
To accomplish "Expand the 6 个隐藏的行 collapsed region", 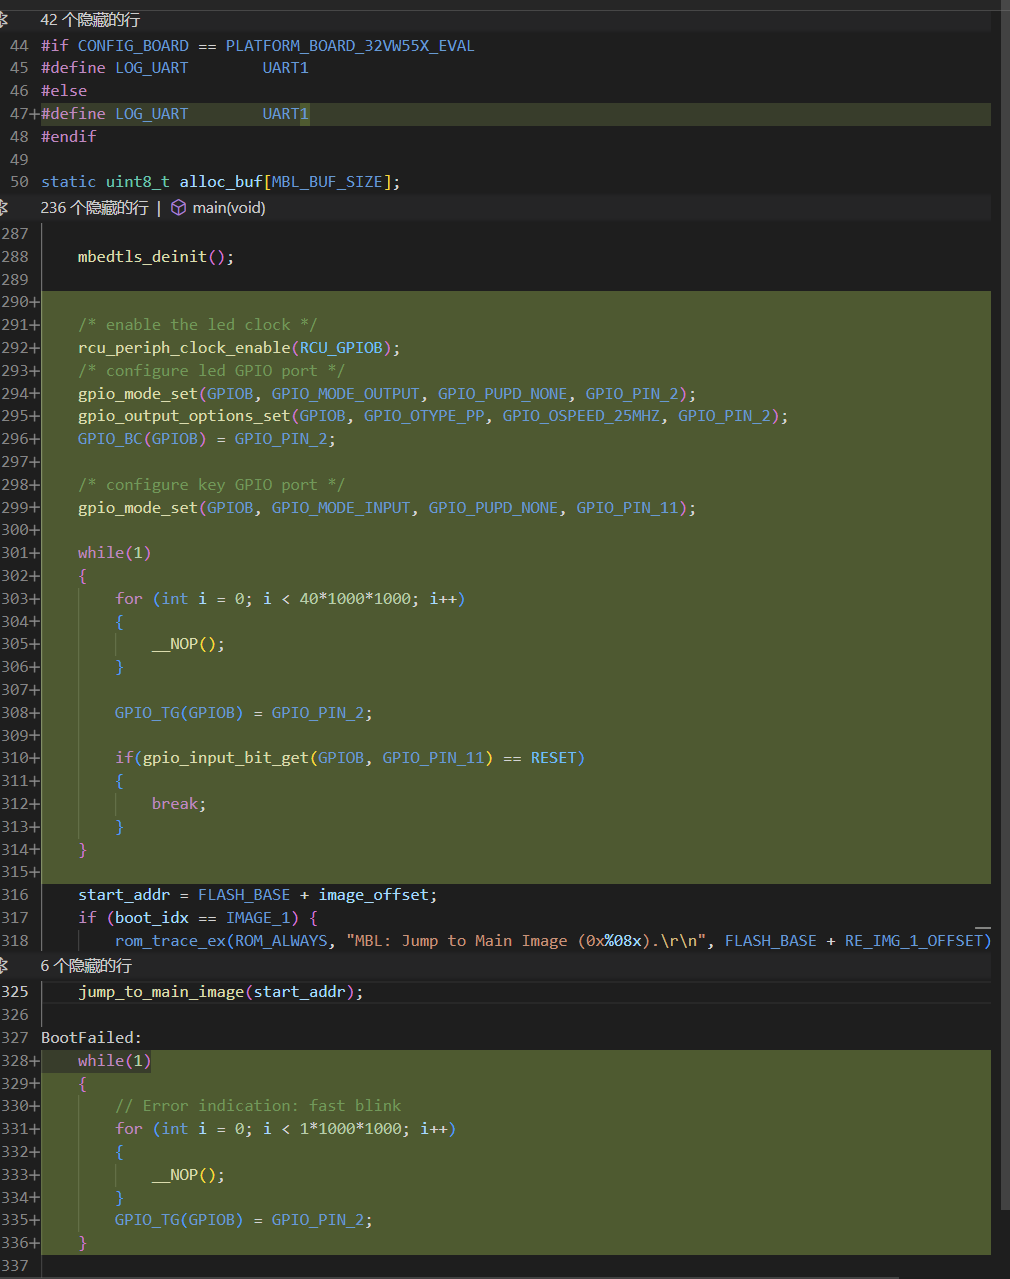I will coord(86,966).
